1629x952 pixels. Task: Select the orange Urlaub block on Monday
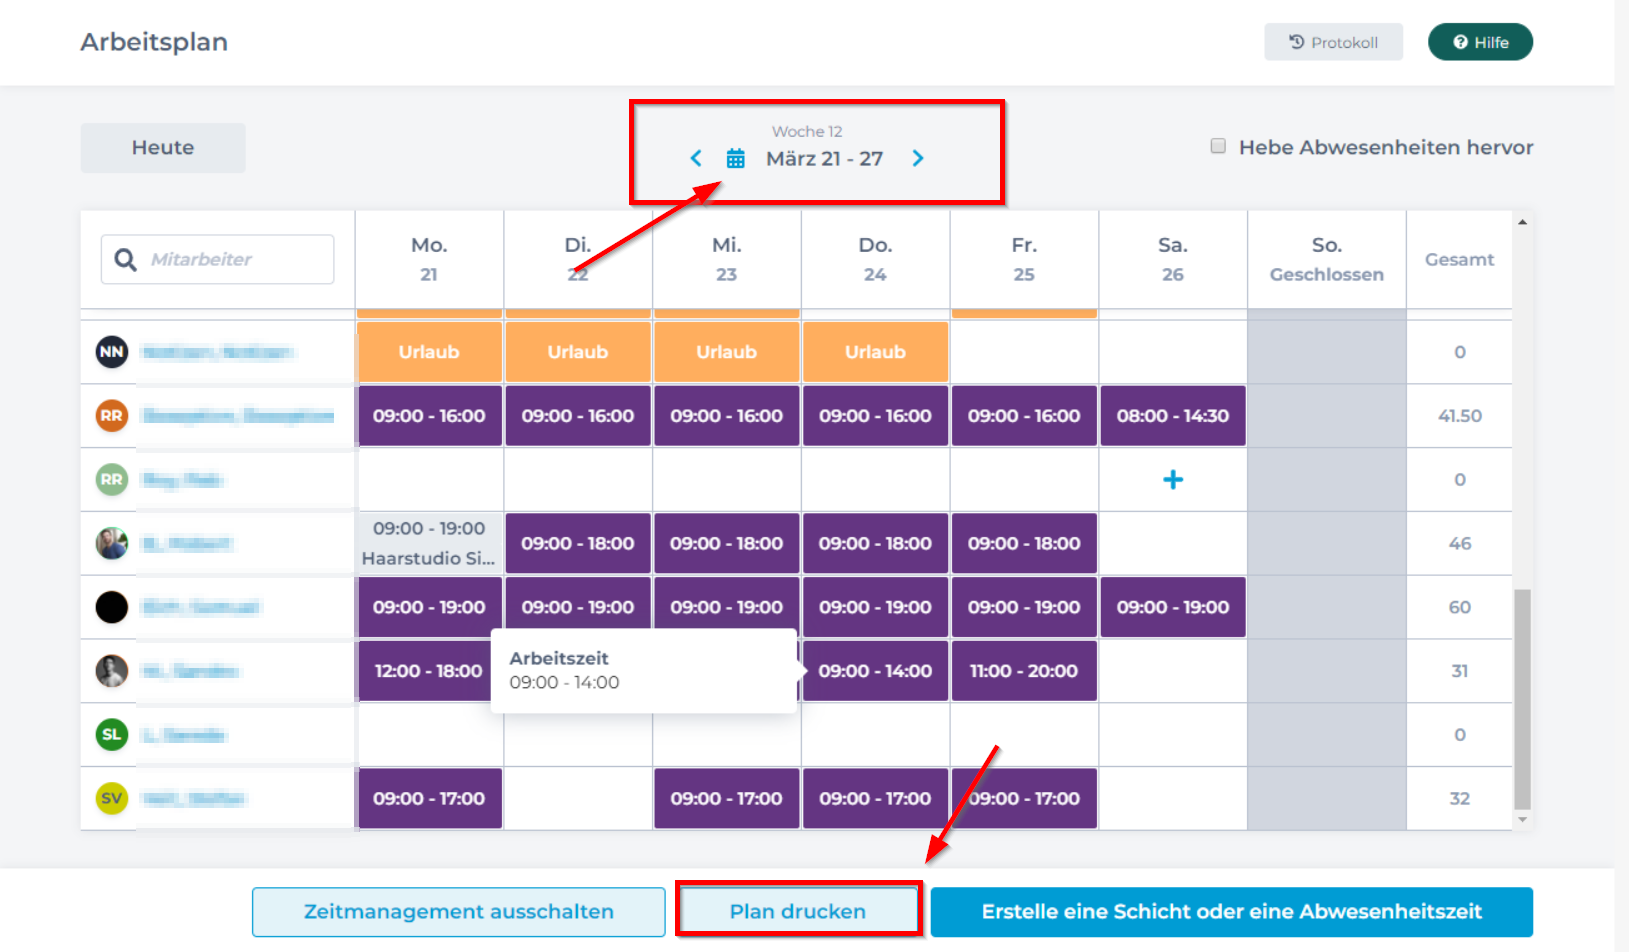429,352
